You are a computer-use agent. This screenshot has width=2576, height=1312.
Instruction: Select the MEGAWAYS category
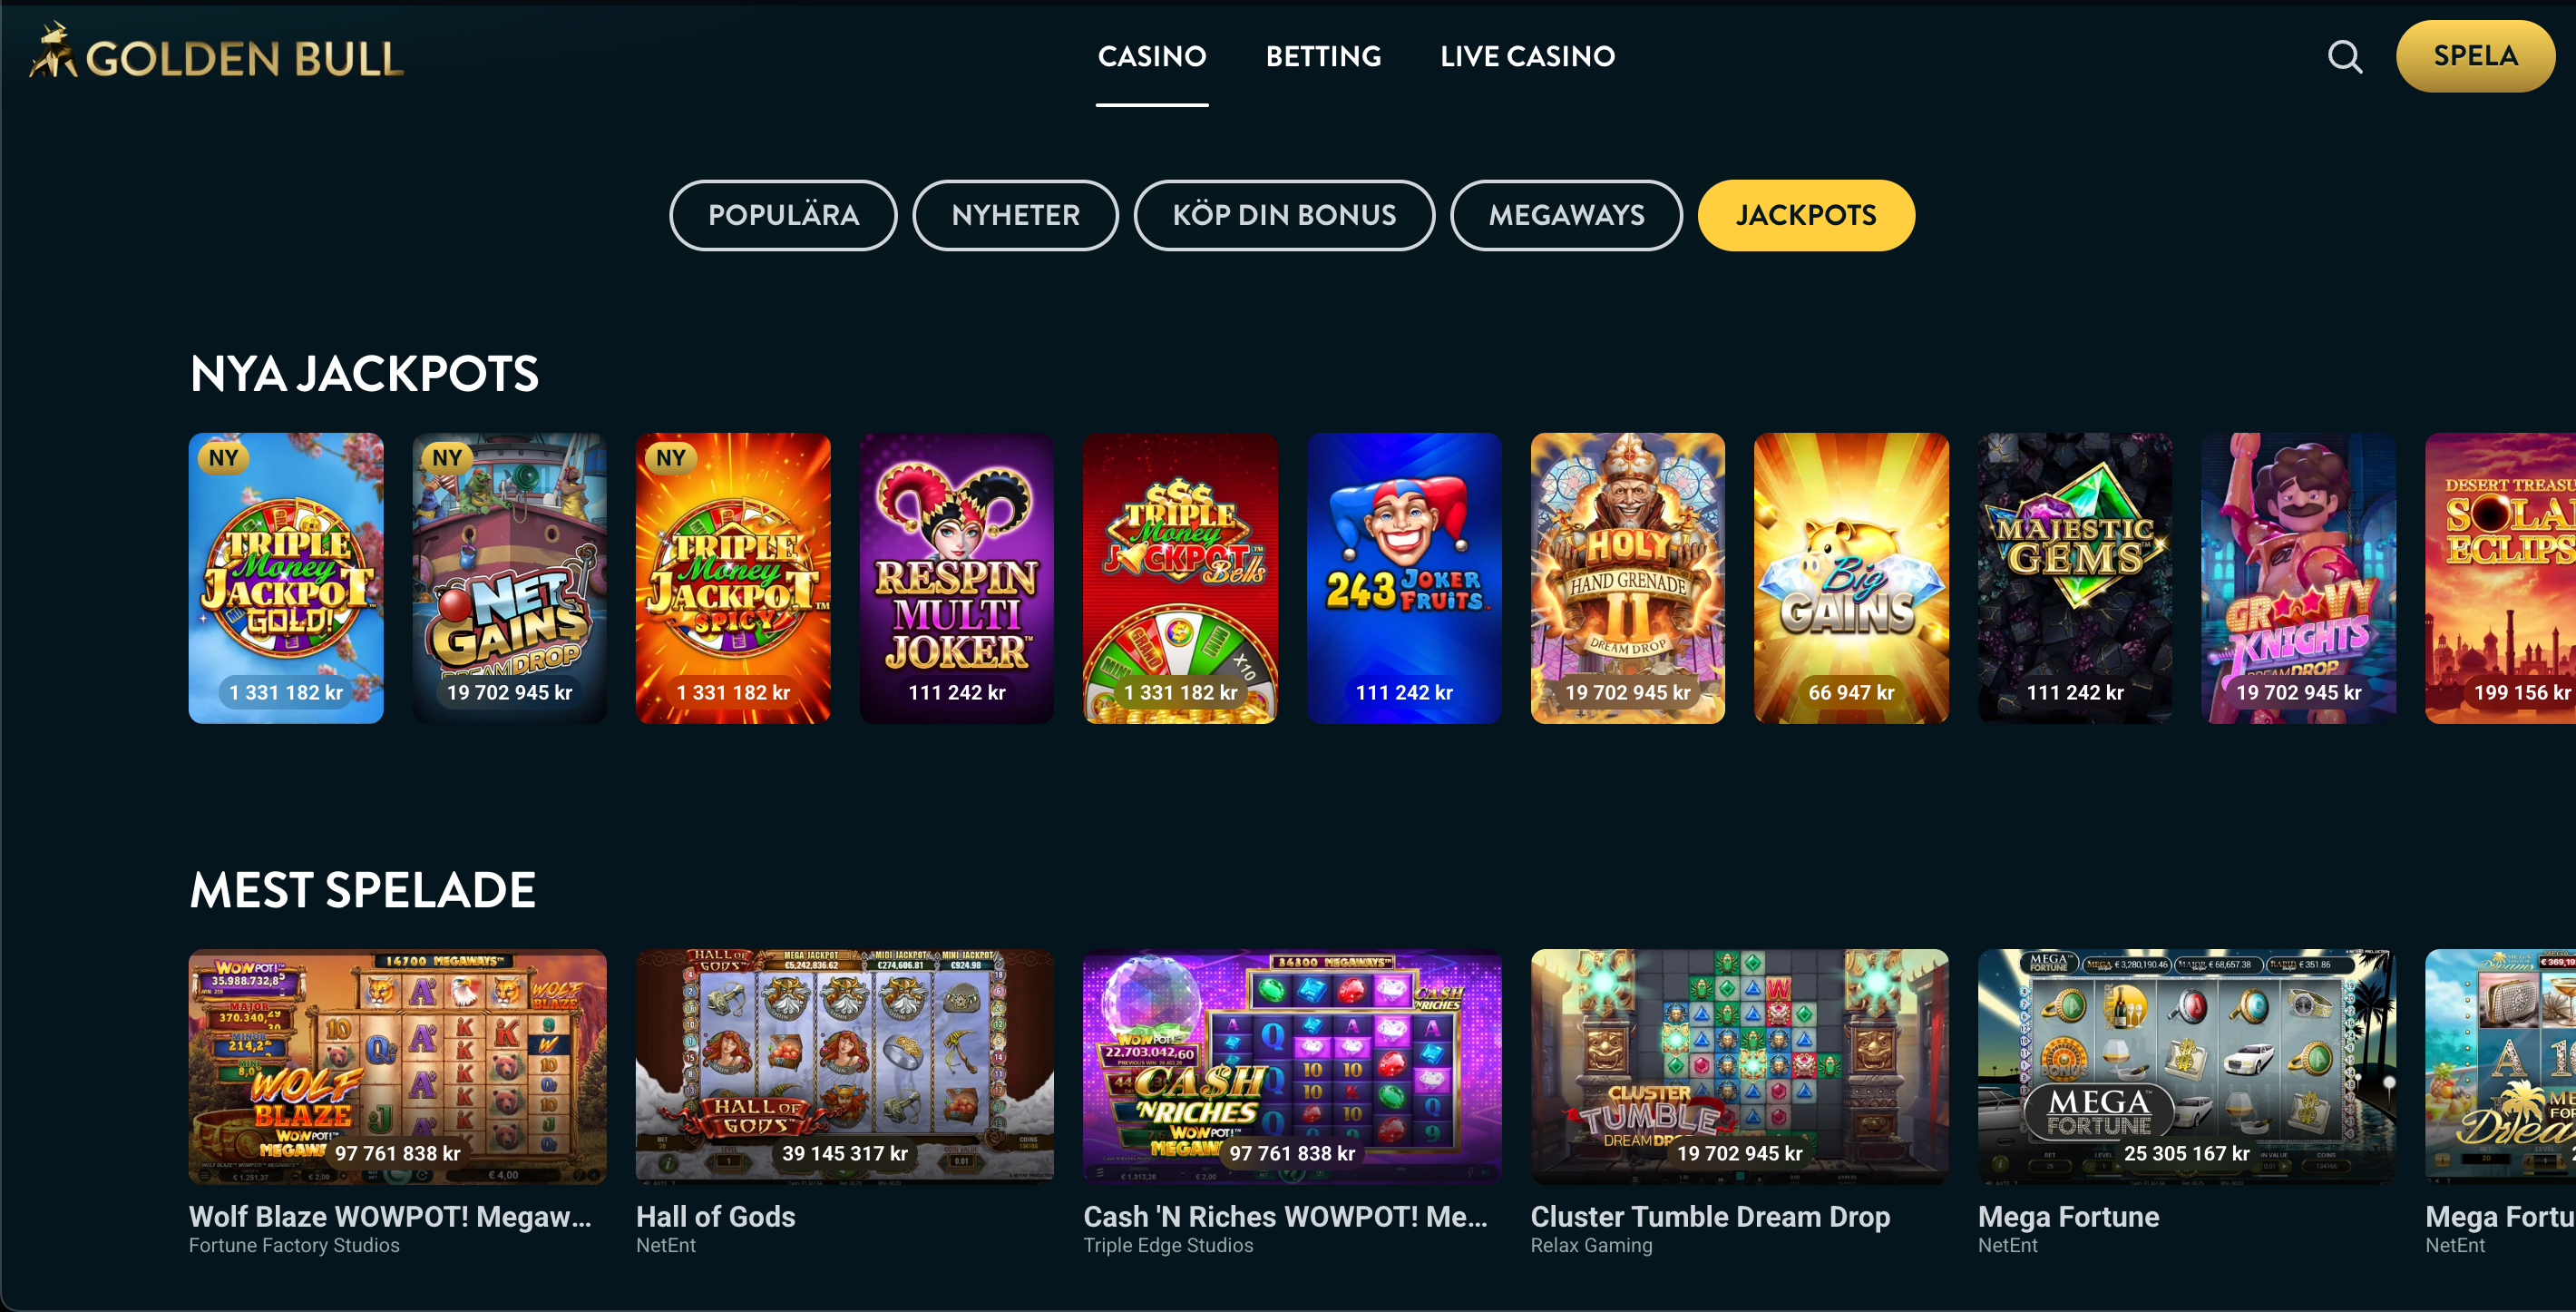tap(1566, 215)
